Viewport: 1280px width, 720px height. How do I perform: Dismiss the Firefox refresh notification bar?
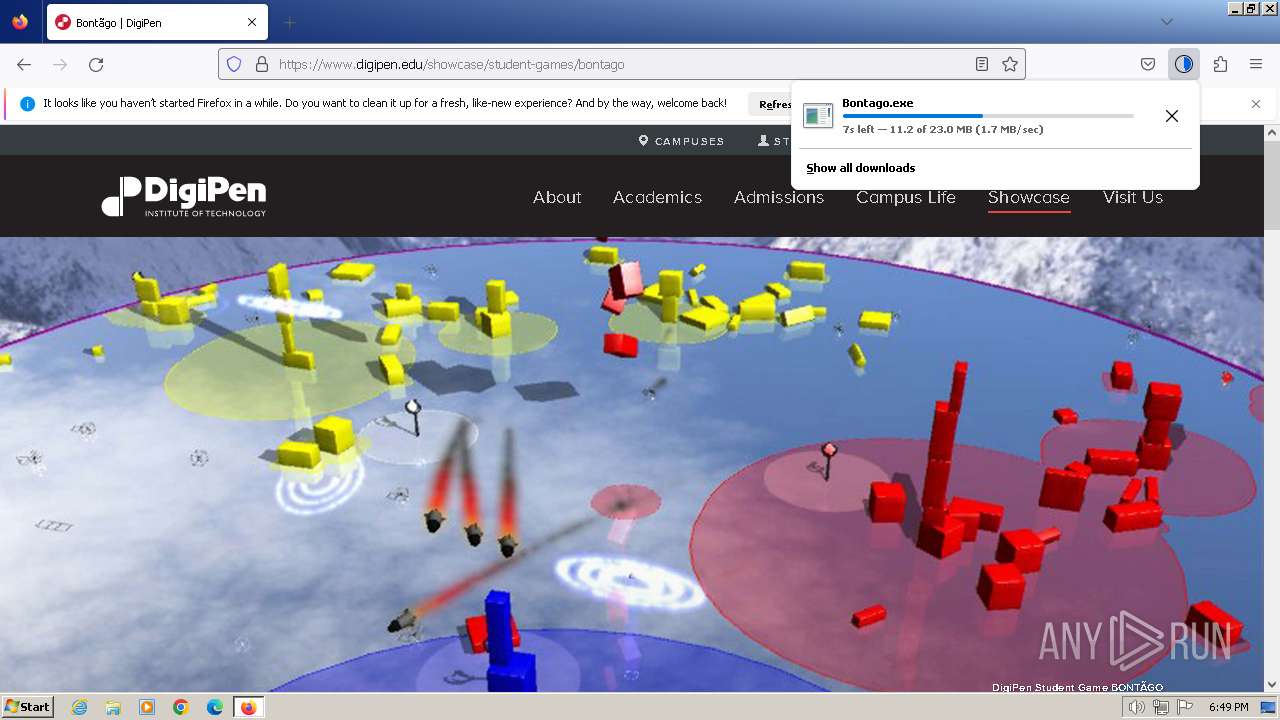[x=1256, y=104]
